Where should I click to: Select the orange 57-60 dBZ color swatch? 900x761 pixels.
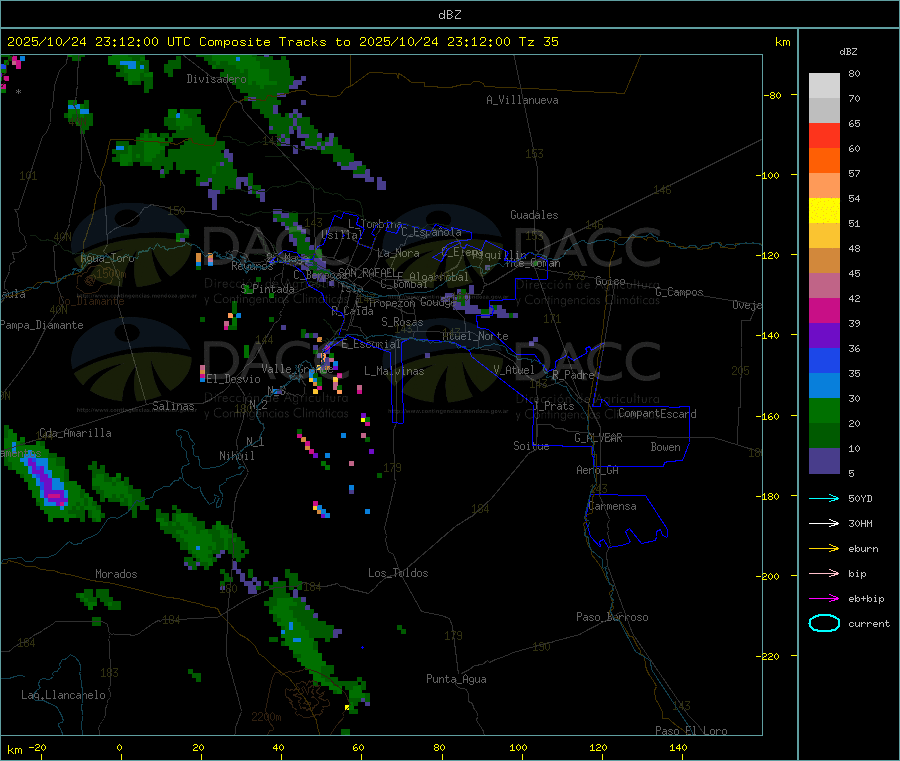[x=824, y=161]
